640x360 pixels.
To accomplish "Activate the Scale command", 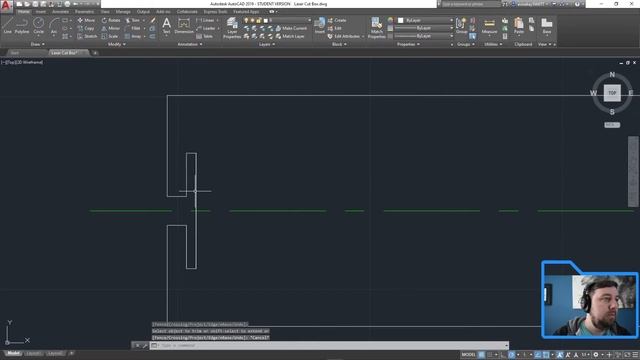I will (110, 36).
